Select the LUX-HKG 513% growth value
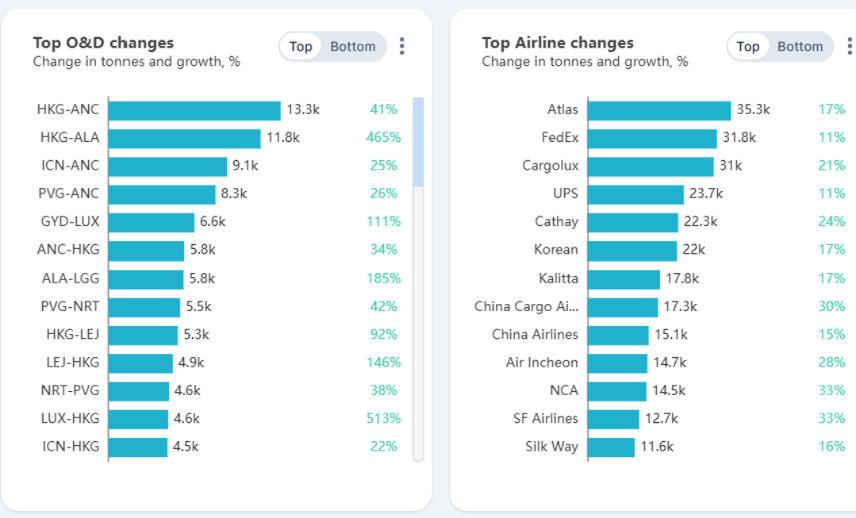The image size is (856, 518). [x=383, y=418]
